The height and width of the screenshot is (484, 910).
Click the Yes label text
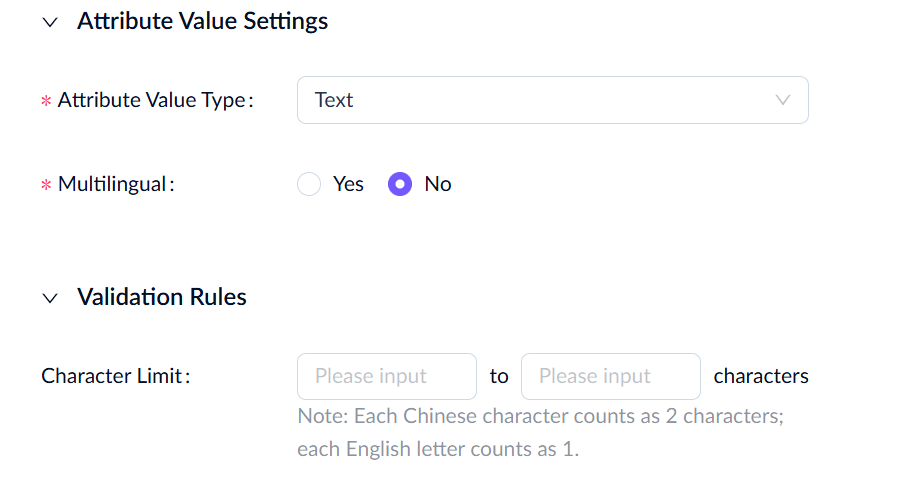(x=348, y=184)
